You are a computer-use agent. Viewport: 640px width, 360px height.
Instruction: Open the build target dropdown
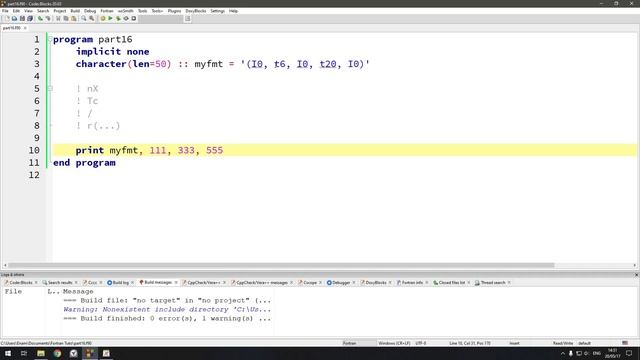tap(161, 19)
